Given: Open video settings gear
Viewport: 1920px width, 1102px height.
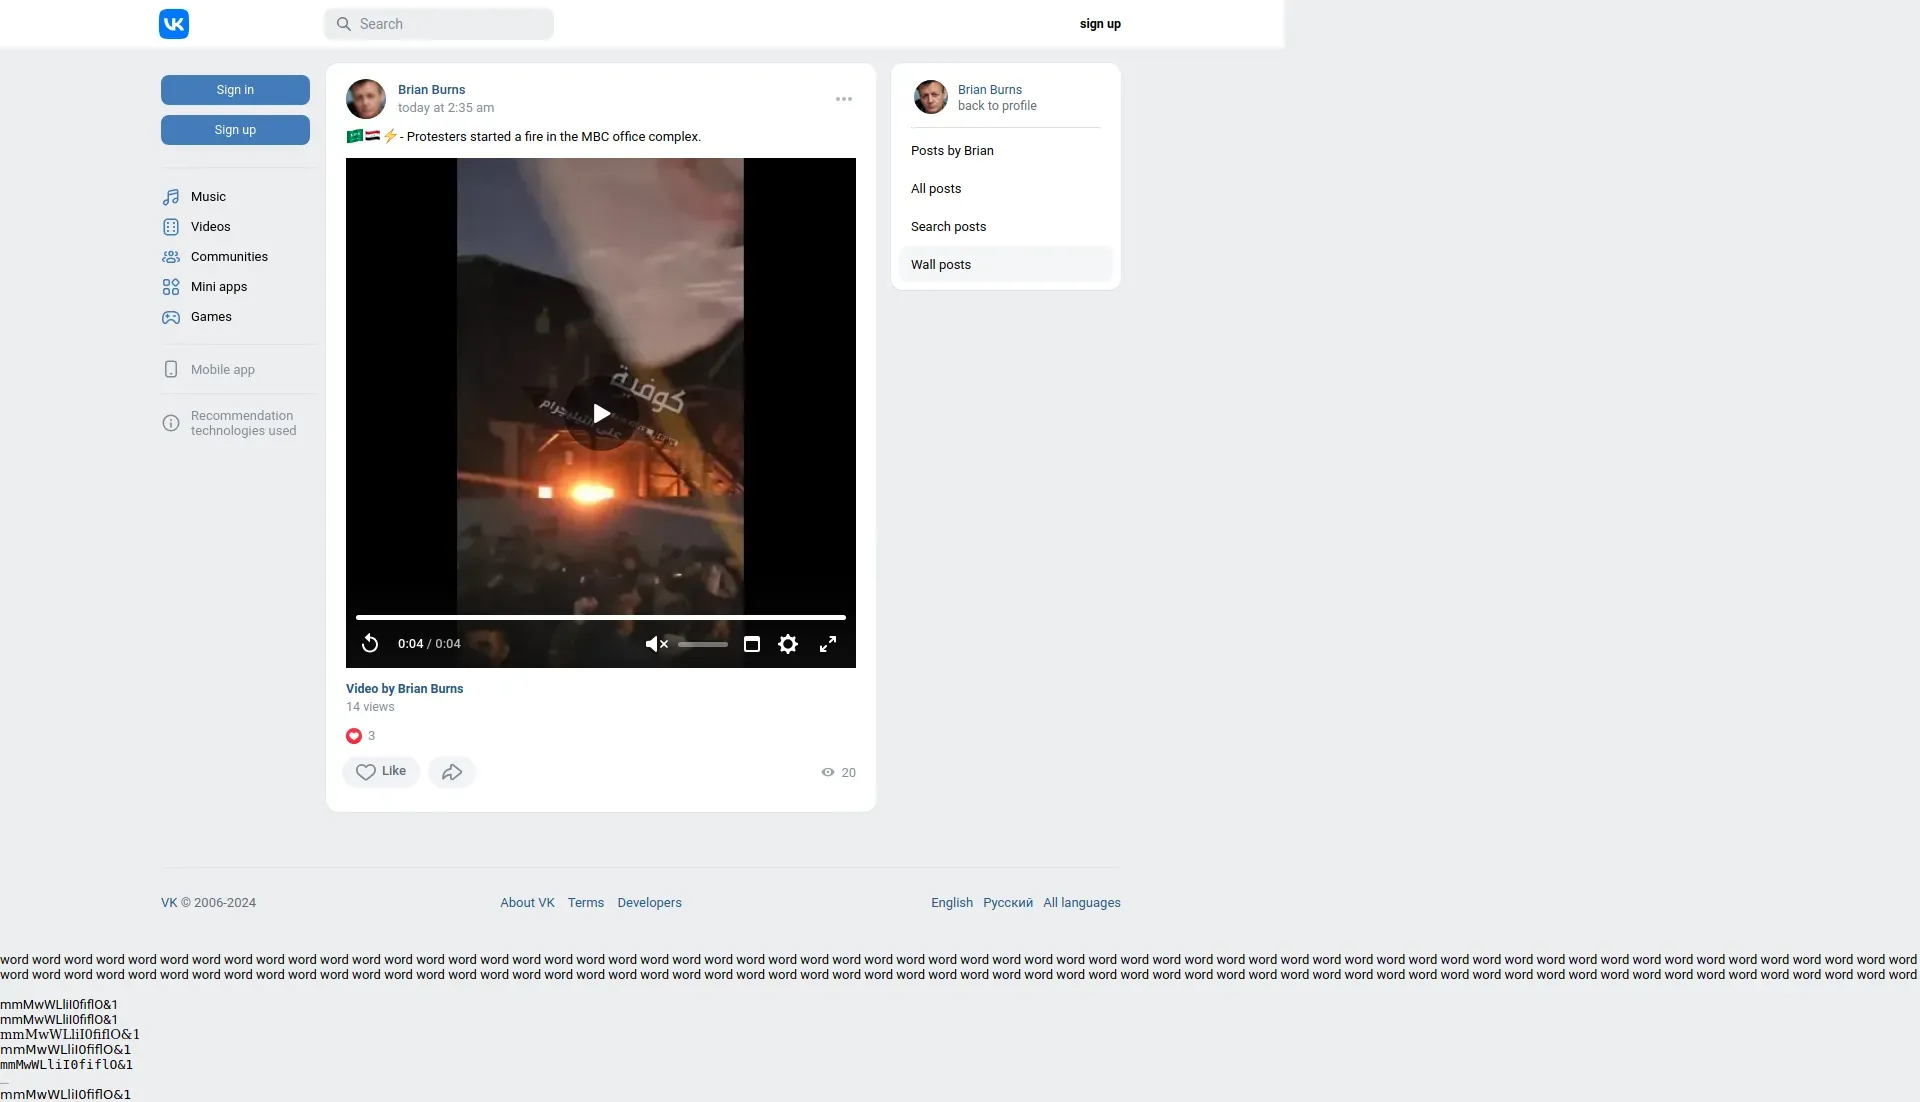Looking at the screenshot, I should coord(788,644).
